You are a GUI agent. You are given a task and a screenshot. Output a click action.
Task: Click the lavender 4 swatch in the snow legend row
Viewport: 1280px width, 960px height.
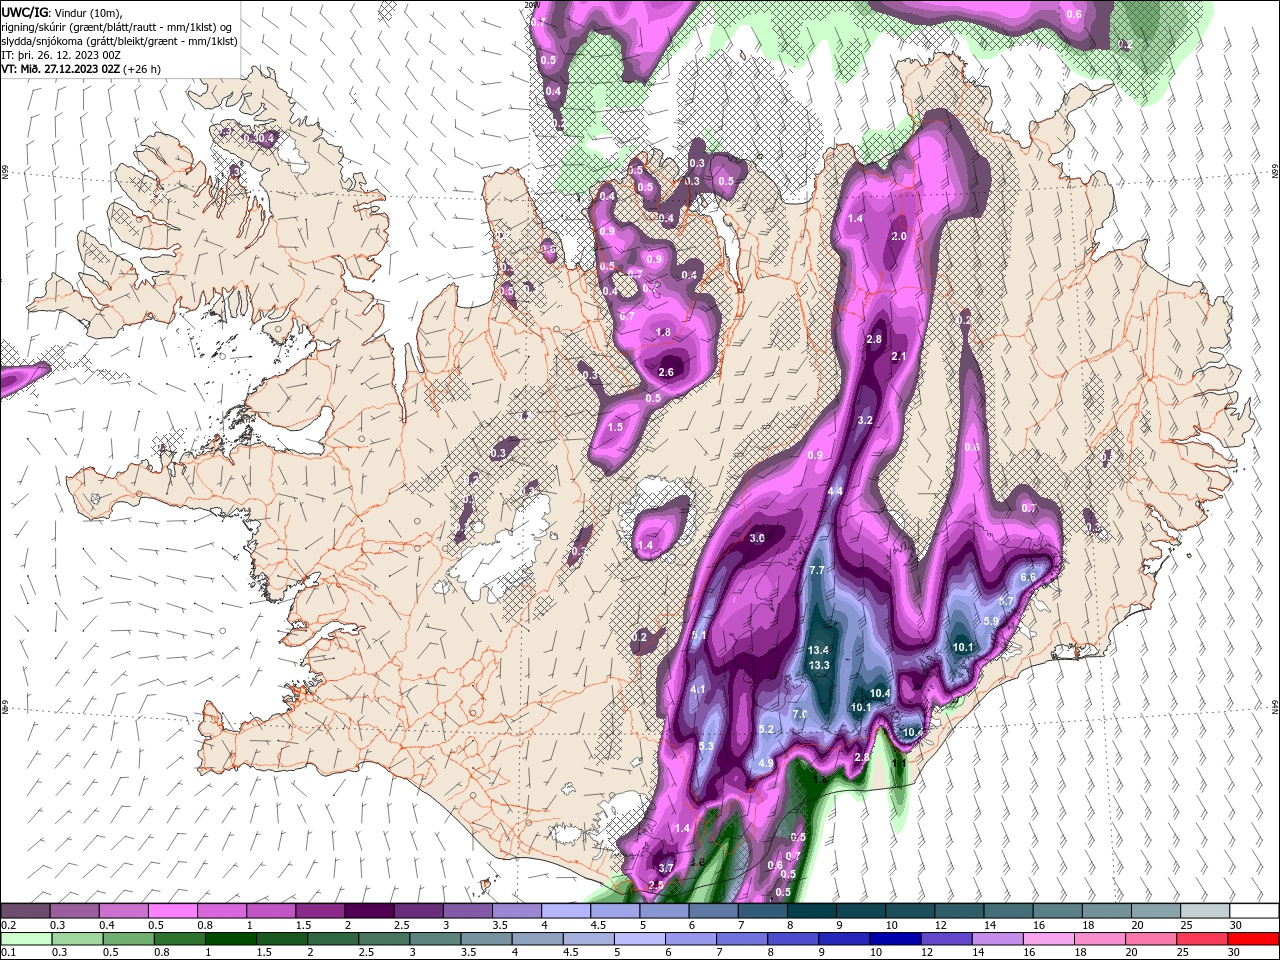click(x=566, y=911)
